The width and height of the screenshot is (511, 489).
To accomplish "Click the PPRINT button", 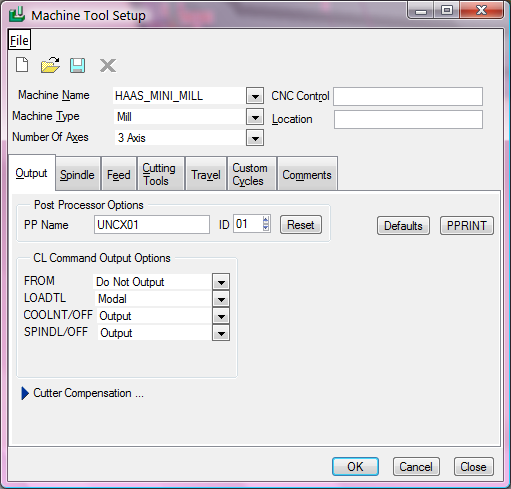I will pos(467,226).
